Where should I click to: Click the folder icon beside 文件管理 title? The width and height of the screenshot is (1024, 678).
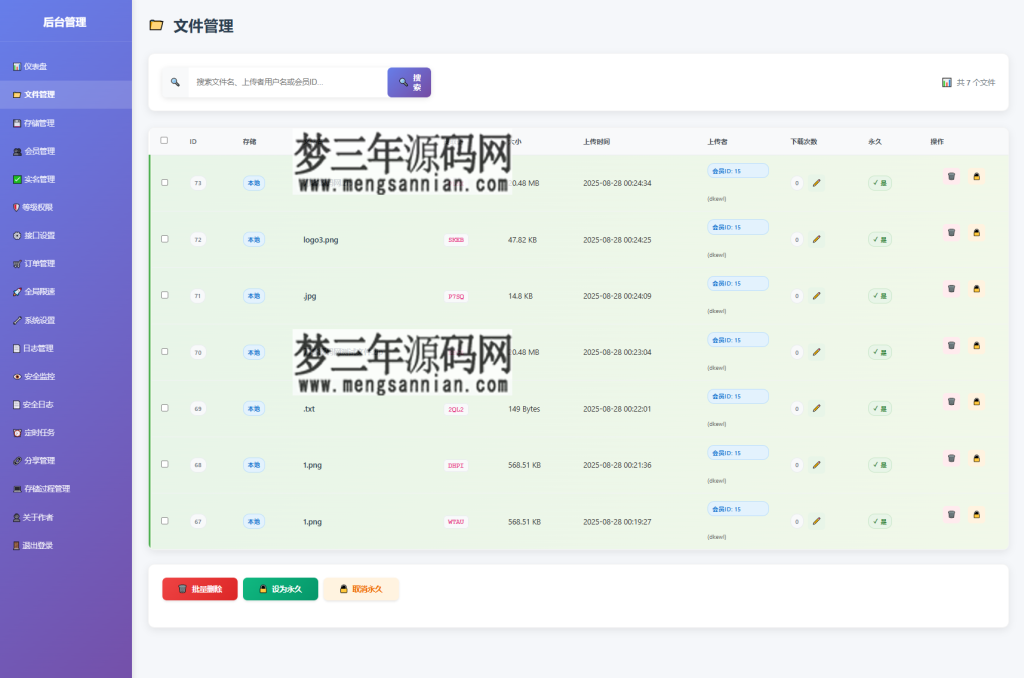pos(155,26)
